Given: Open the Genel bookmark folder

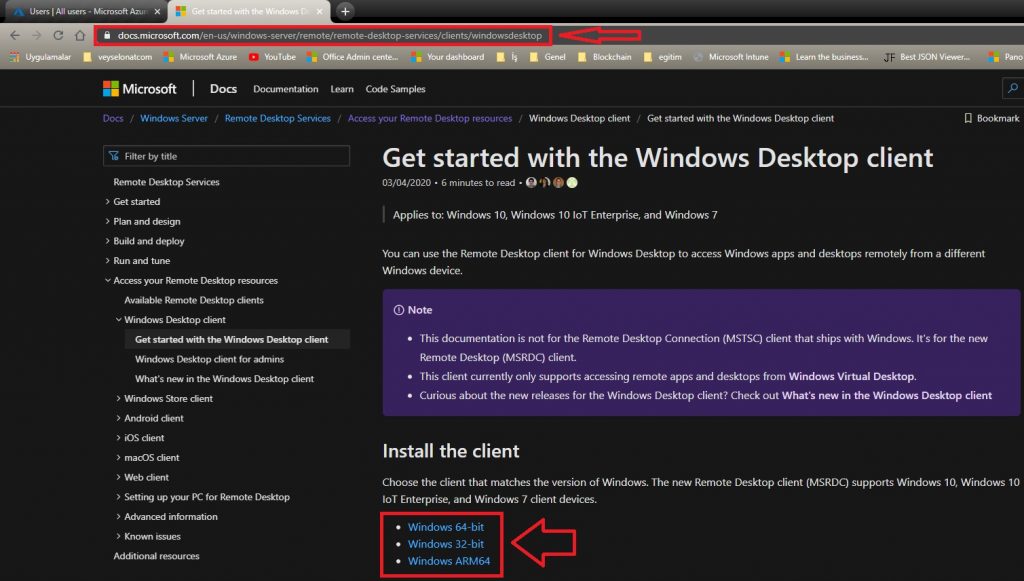Looking at the screenshot, I should pyautogui.click(x=547, y=57).
